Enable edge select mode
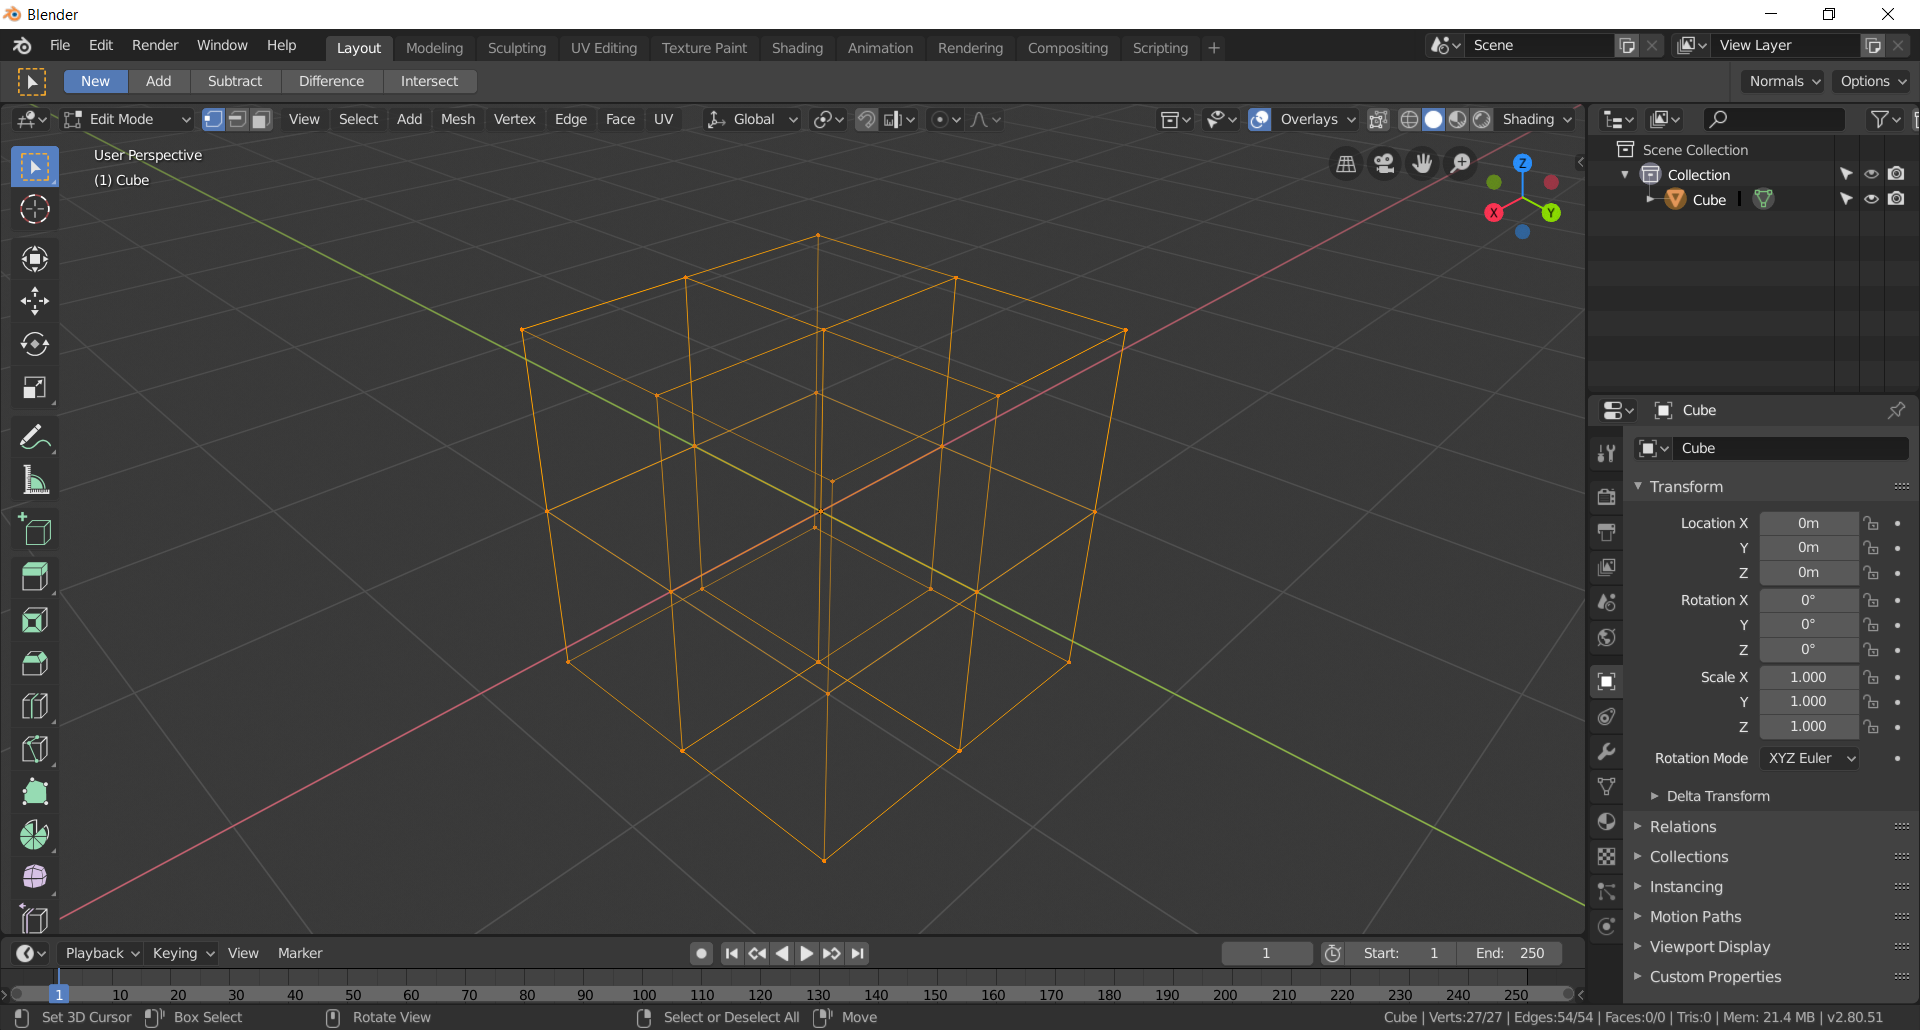The height and width of the screenshot is (1030, 1920). pyautogui.click(x=237, y=119)
